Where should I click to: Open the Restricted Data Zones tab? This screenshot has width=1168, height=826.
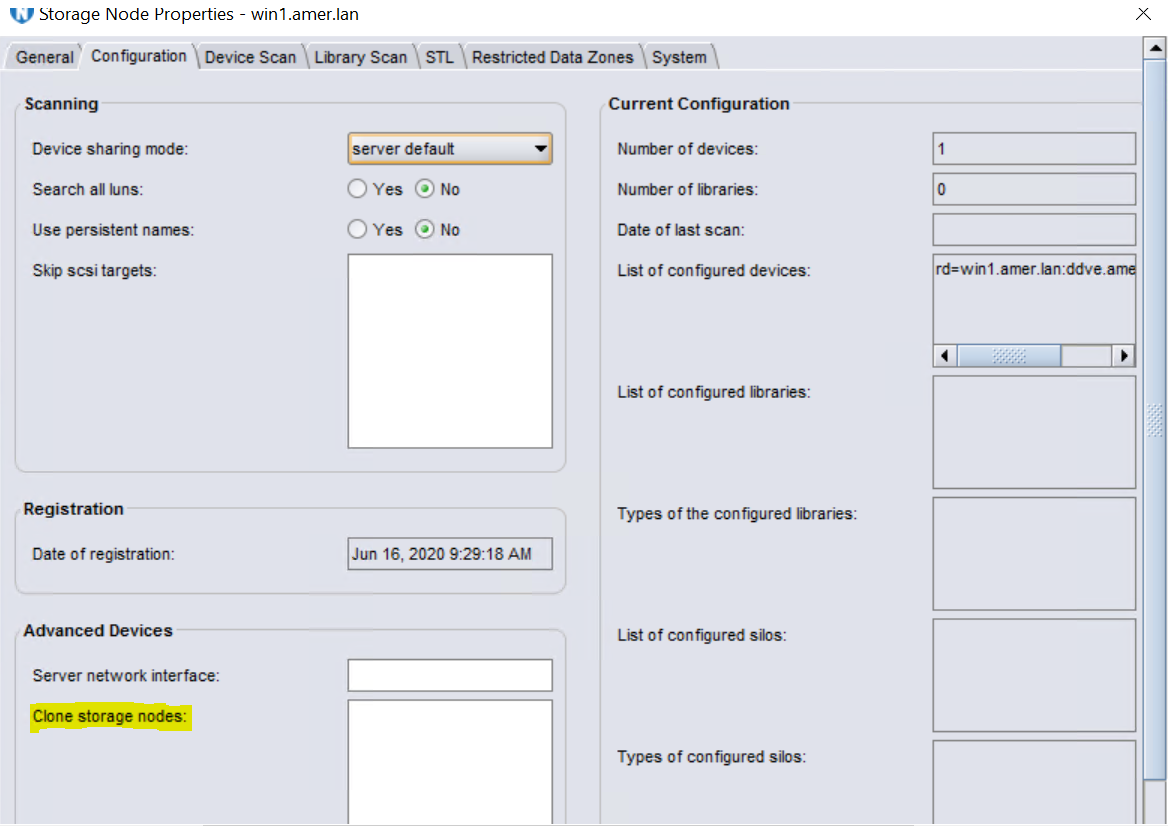point(552,57)
